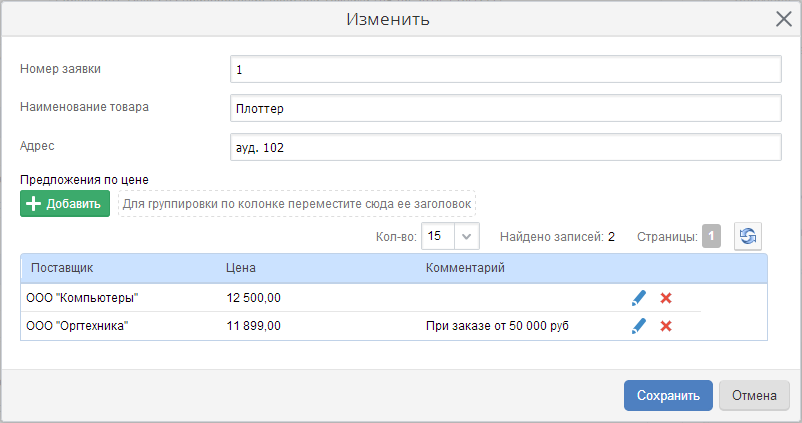The height and width of the screenshot is (423, 802).
Task: Cancel editing with Отмена button
Action: [x=754, y=395]
